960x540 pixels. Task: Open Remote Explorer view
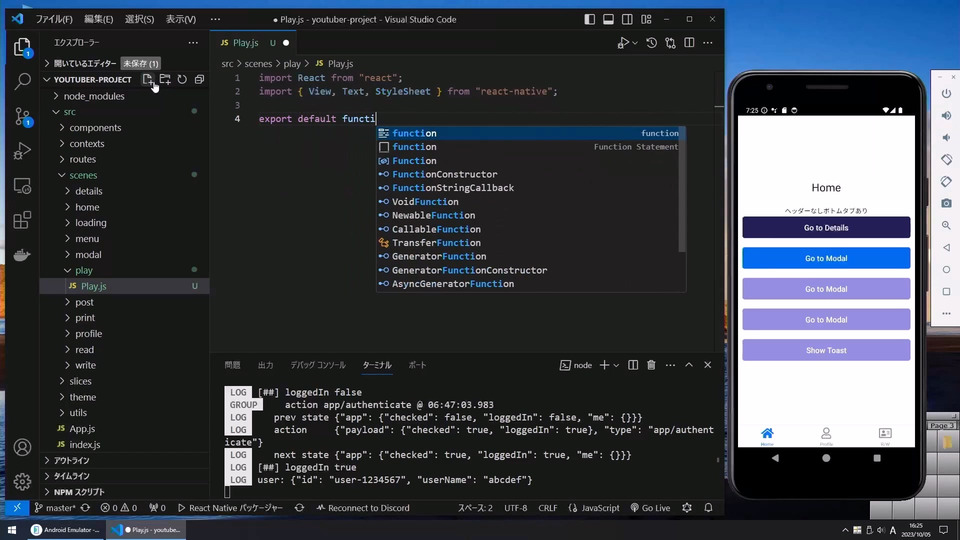(22, 186)
